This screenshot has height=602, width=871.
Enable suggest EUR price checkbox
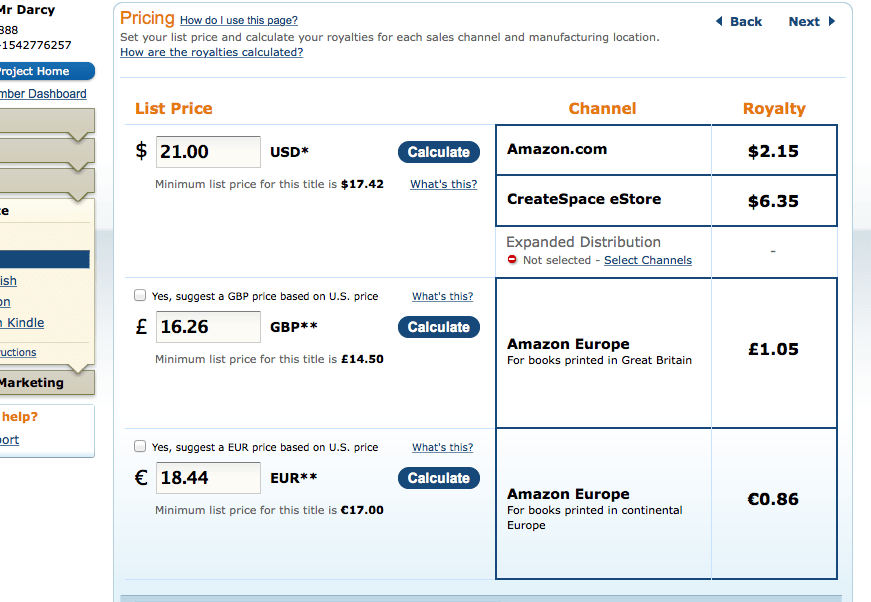pyautogui.click(x=140, y=447)
